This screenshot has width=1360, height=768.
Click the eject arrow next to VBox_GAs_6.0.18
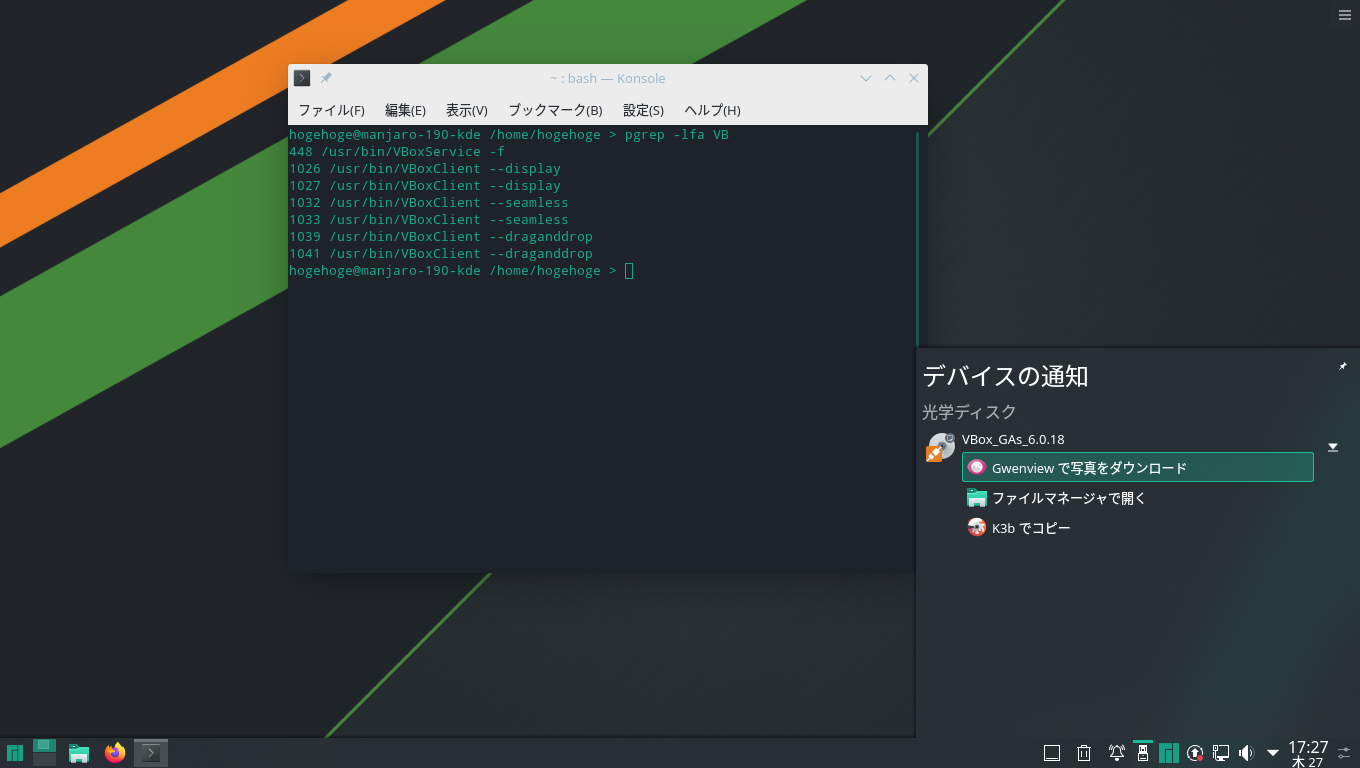click(1332, 447)
